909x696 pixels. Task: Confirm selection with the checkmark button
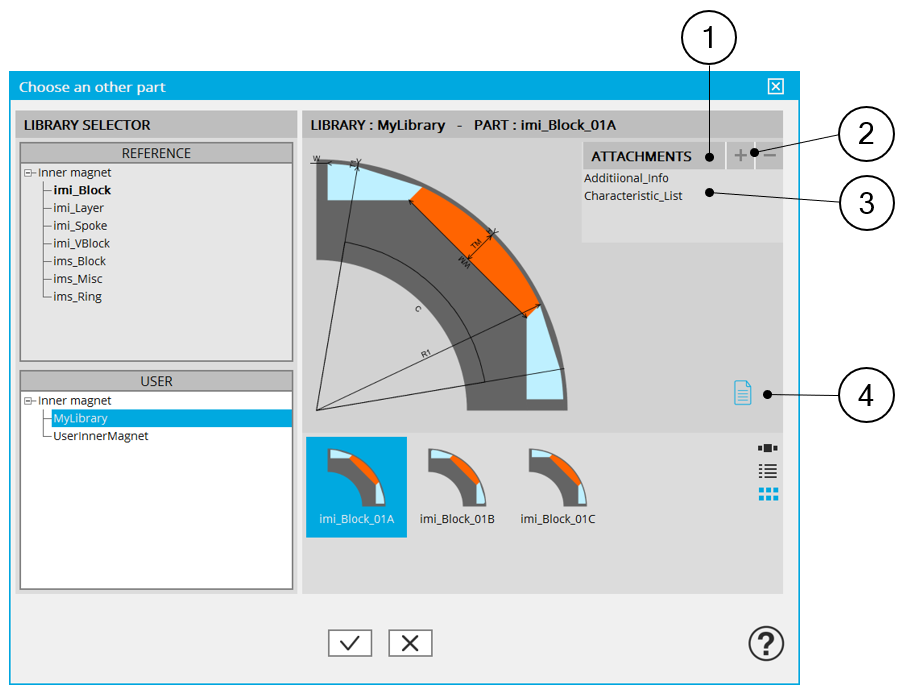(349, 643)
